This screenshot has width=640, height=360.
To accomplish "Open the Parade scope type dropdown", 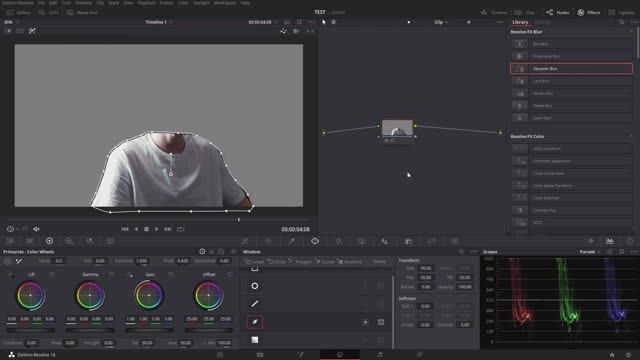I will (x=589, y=252).
